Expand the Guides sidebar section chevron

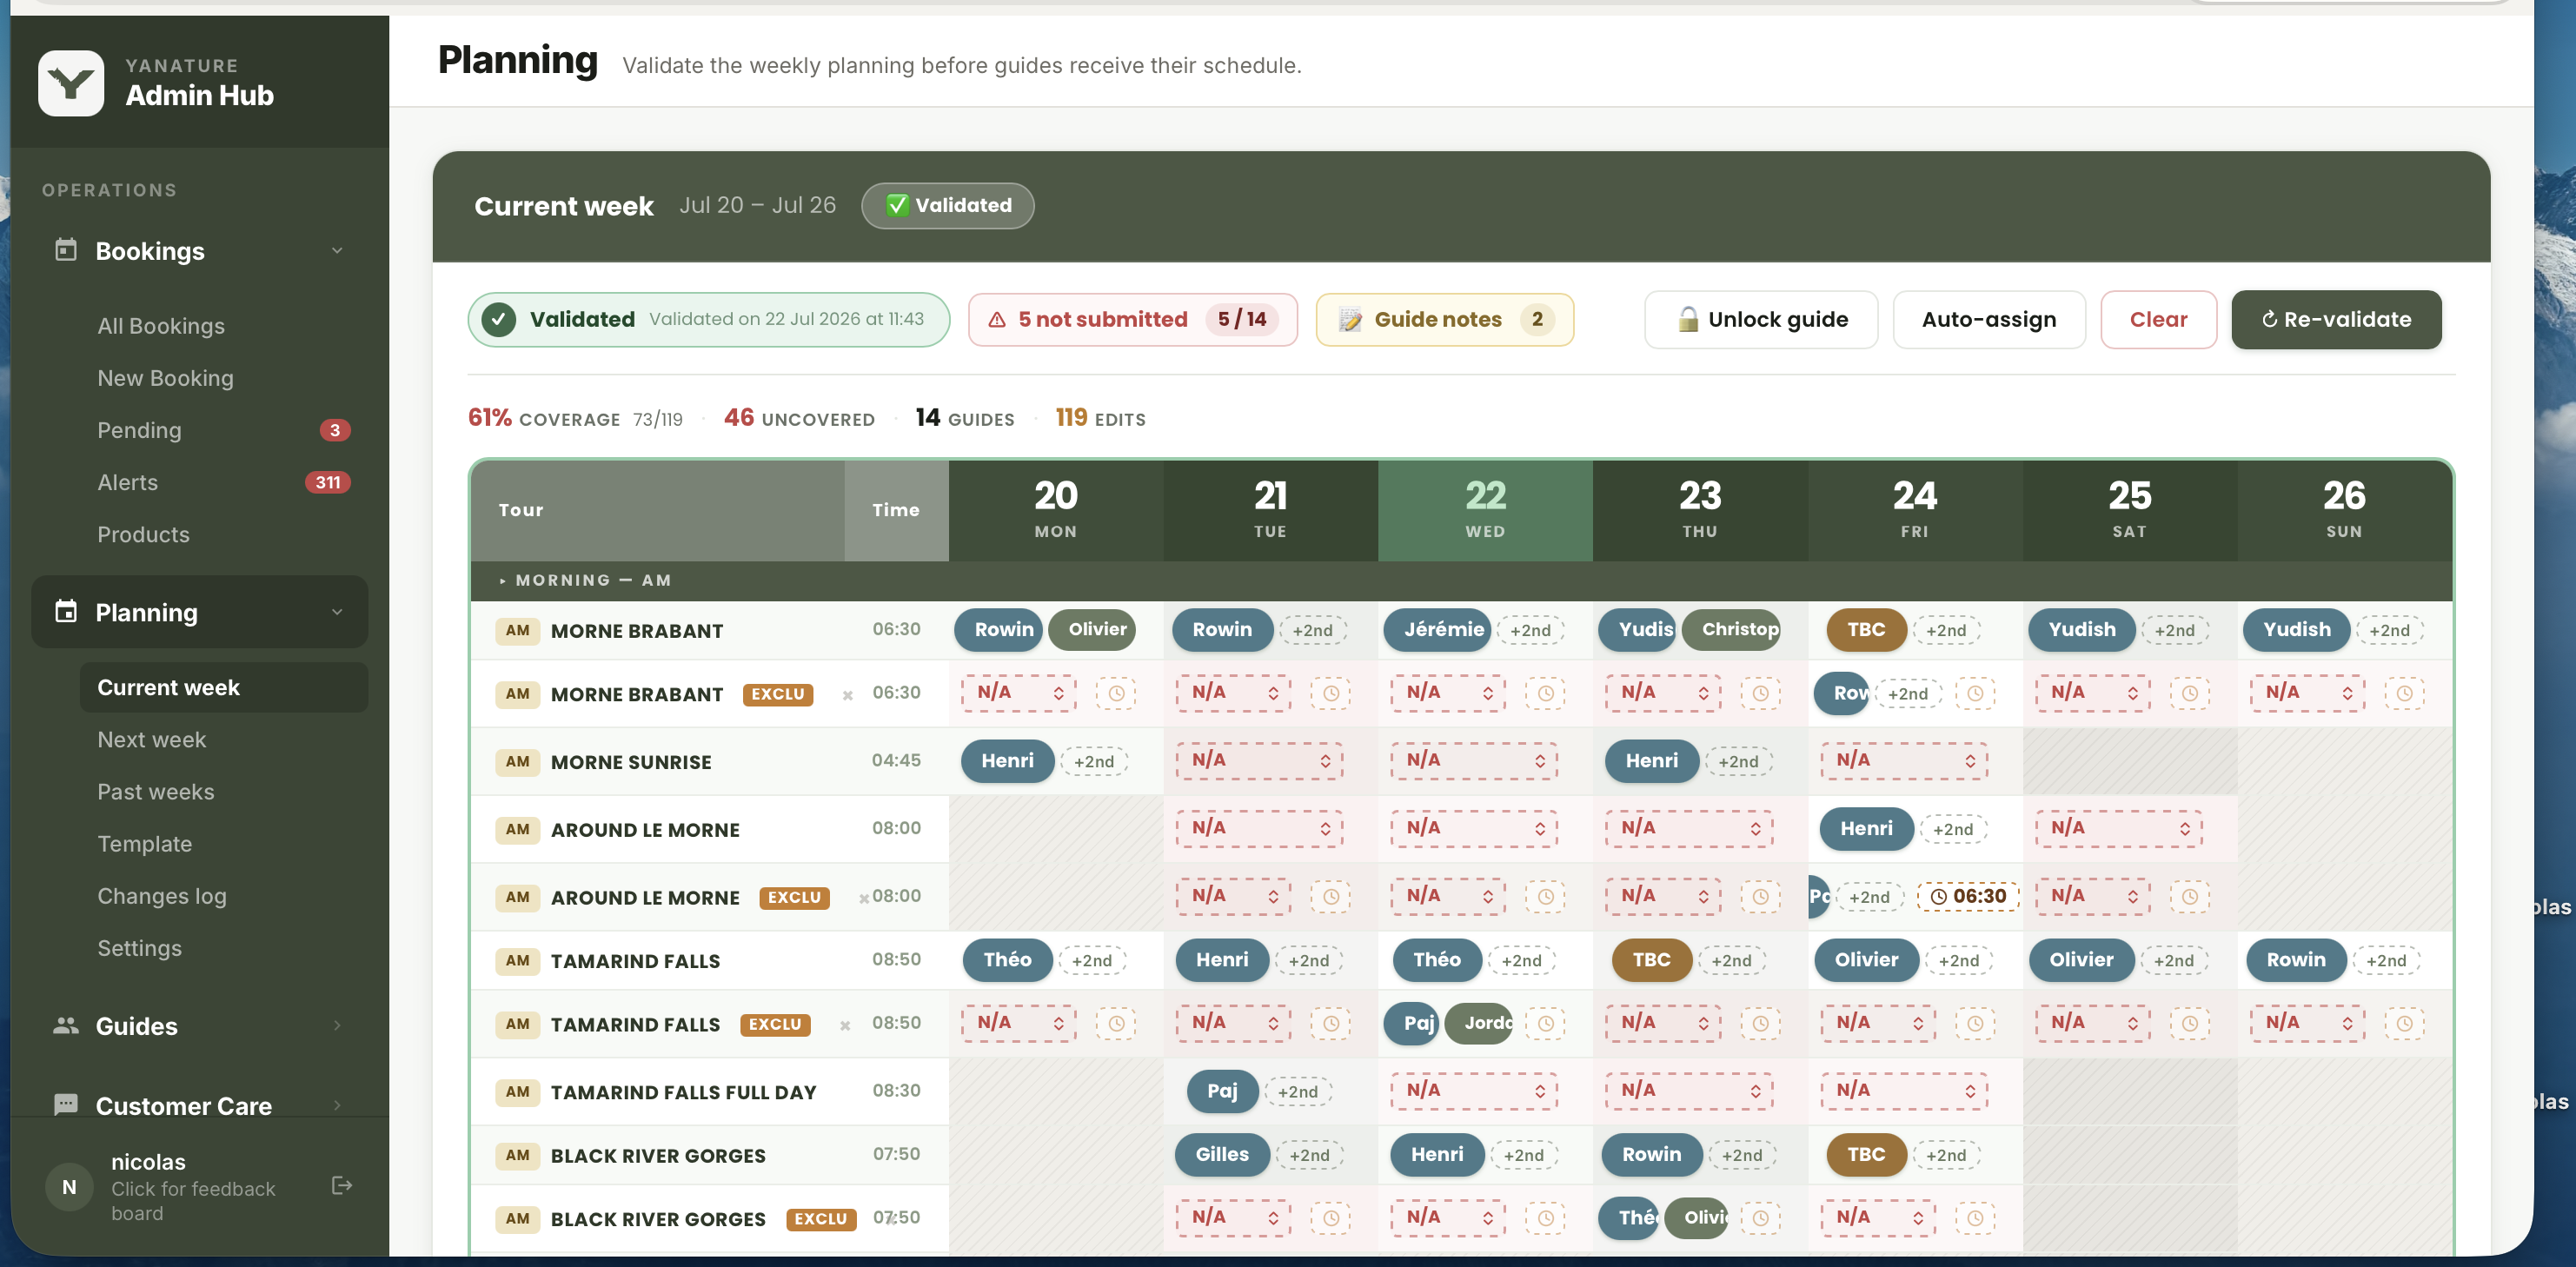[x=337, y=1025]
